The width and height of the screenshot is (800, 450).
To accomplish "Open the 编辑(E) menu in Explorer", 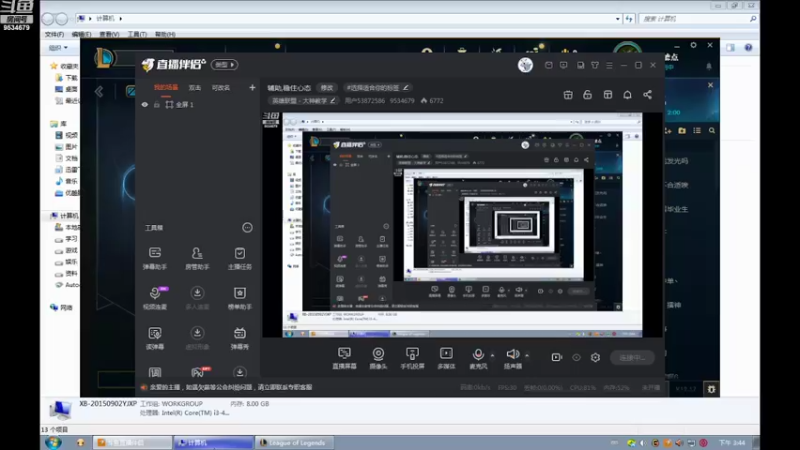I will pyautogui.click(x=82, y=34).
